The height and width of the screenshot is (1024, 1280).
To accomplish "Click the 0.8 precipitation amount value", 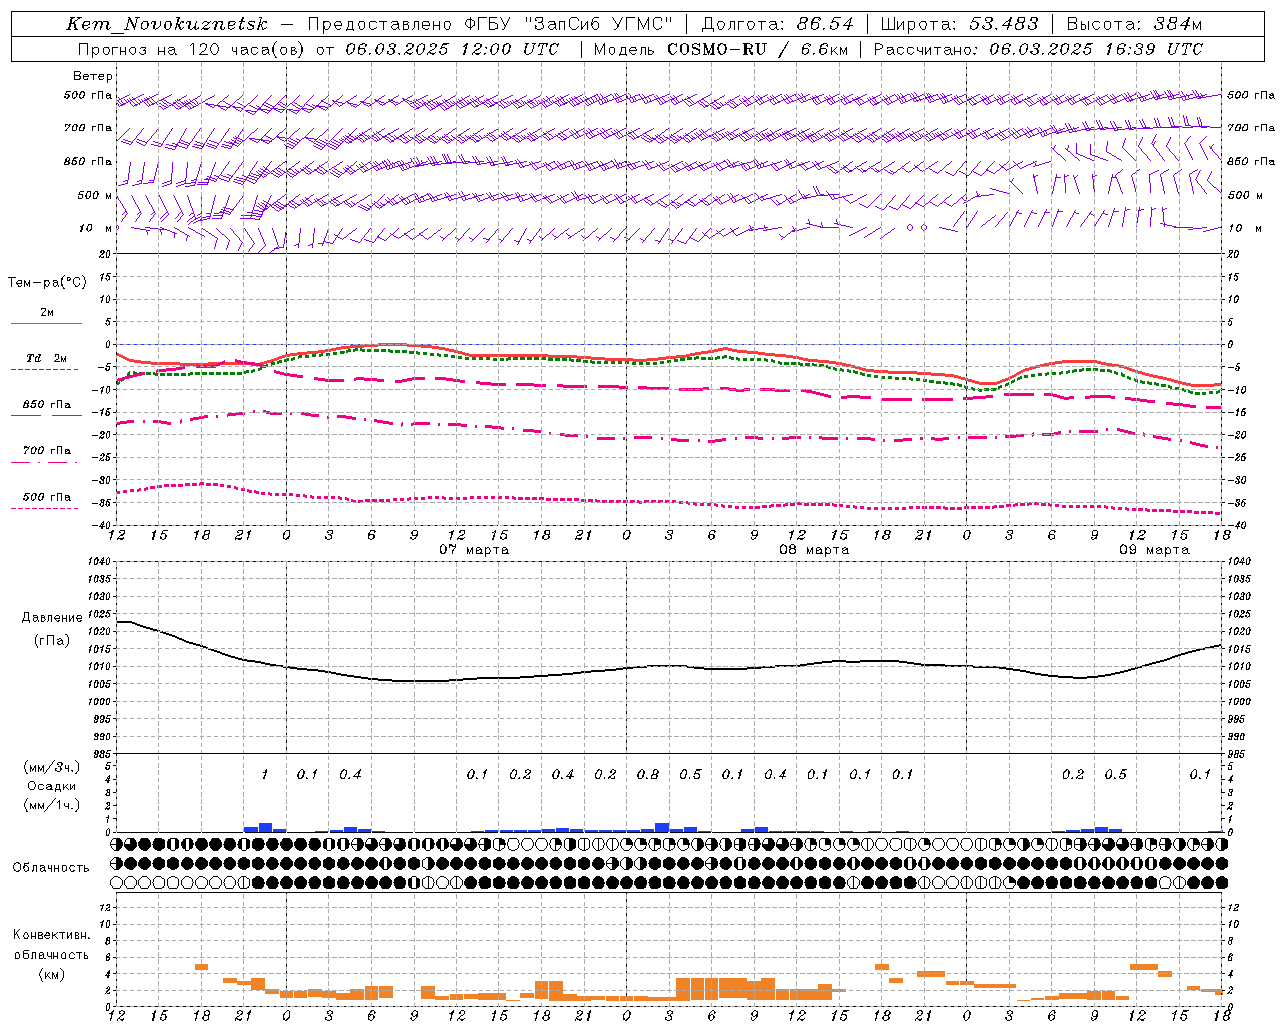I will coord(648,774).
